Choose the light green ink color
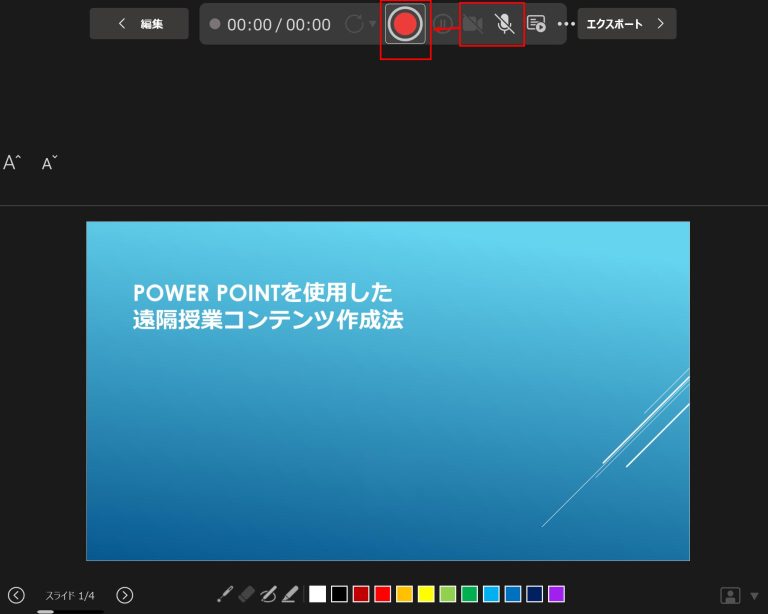This screenshot has height=614, width=768. coord(448,594)
